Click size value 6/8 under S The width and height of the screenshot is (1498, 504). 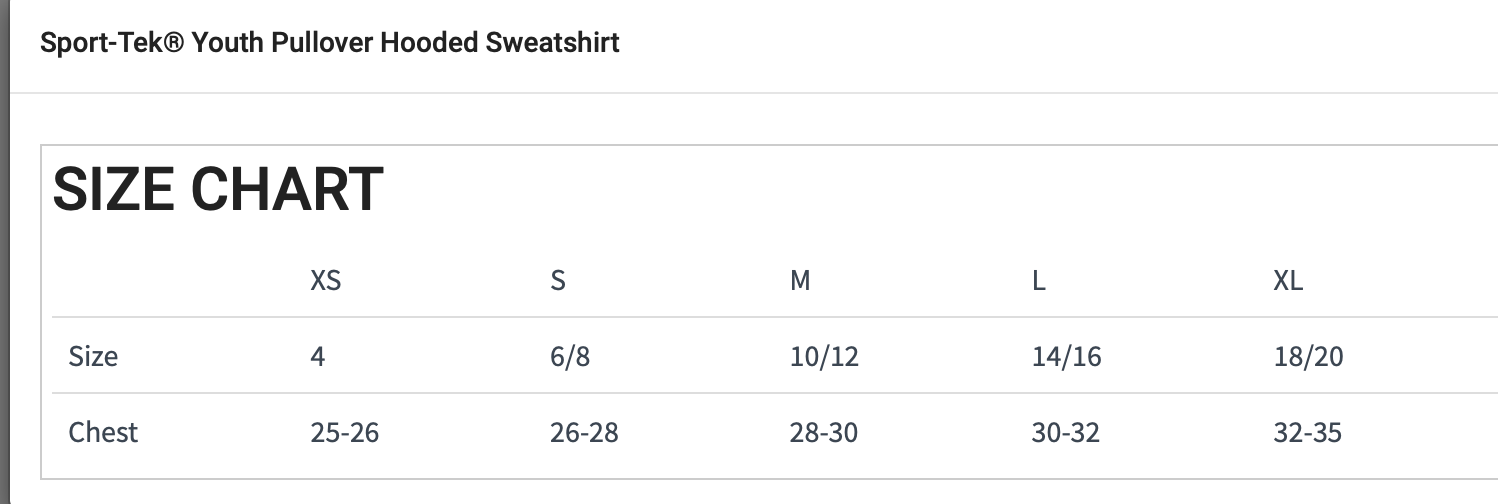click(x=570, y=356)
